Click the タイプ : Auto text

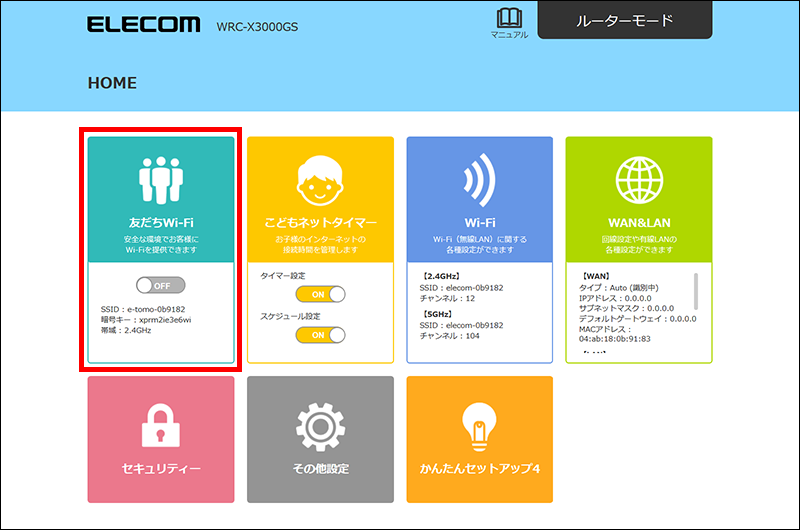(x=619, y=288)
